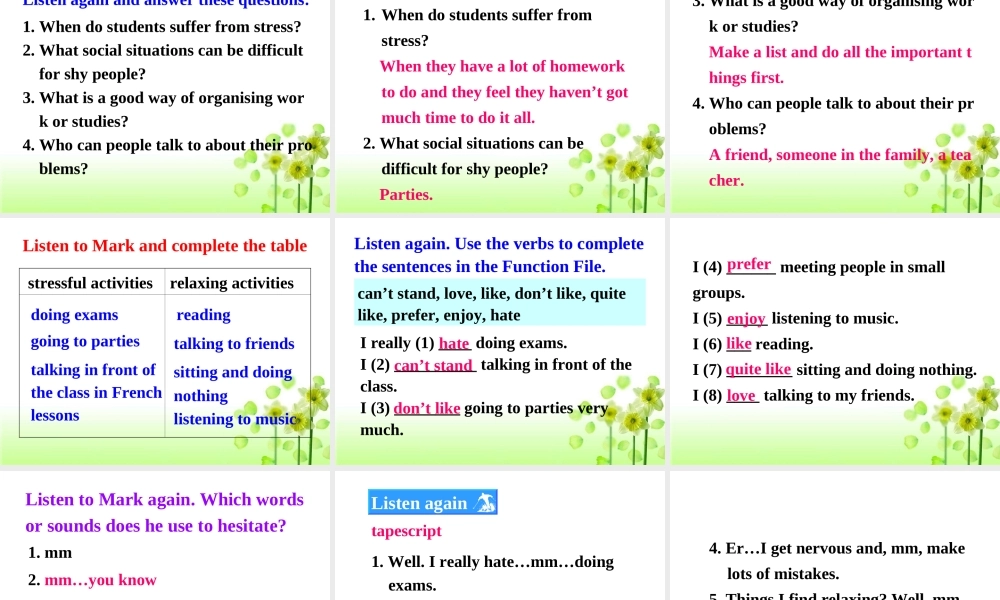
Task: Click the pink text 'mm…you know'
Action: [x=100, y=580]
